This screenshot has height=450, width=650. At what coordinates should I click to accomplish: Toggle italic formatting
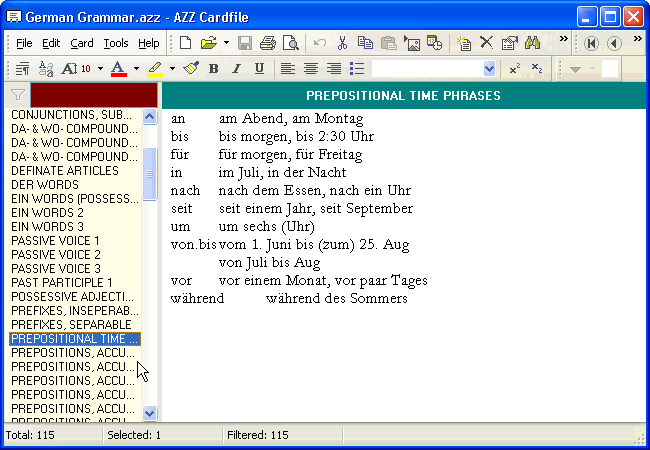click(237, 69)
